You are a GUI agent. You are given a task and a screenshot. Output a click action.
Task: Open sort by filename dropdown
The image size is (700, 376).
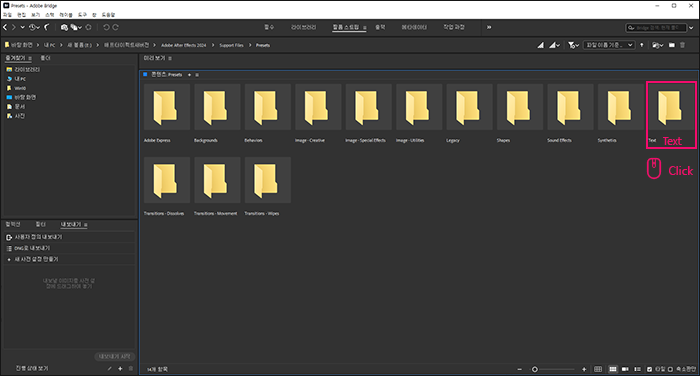[608, 45]
